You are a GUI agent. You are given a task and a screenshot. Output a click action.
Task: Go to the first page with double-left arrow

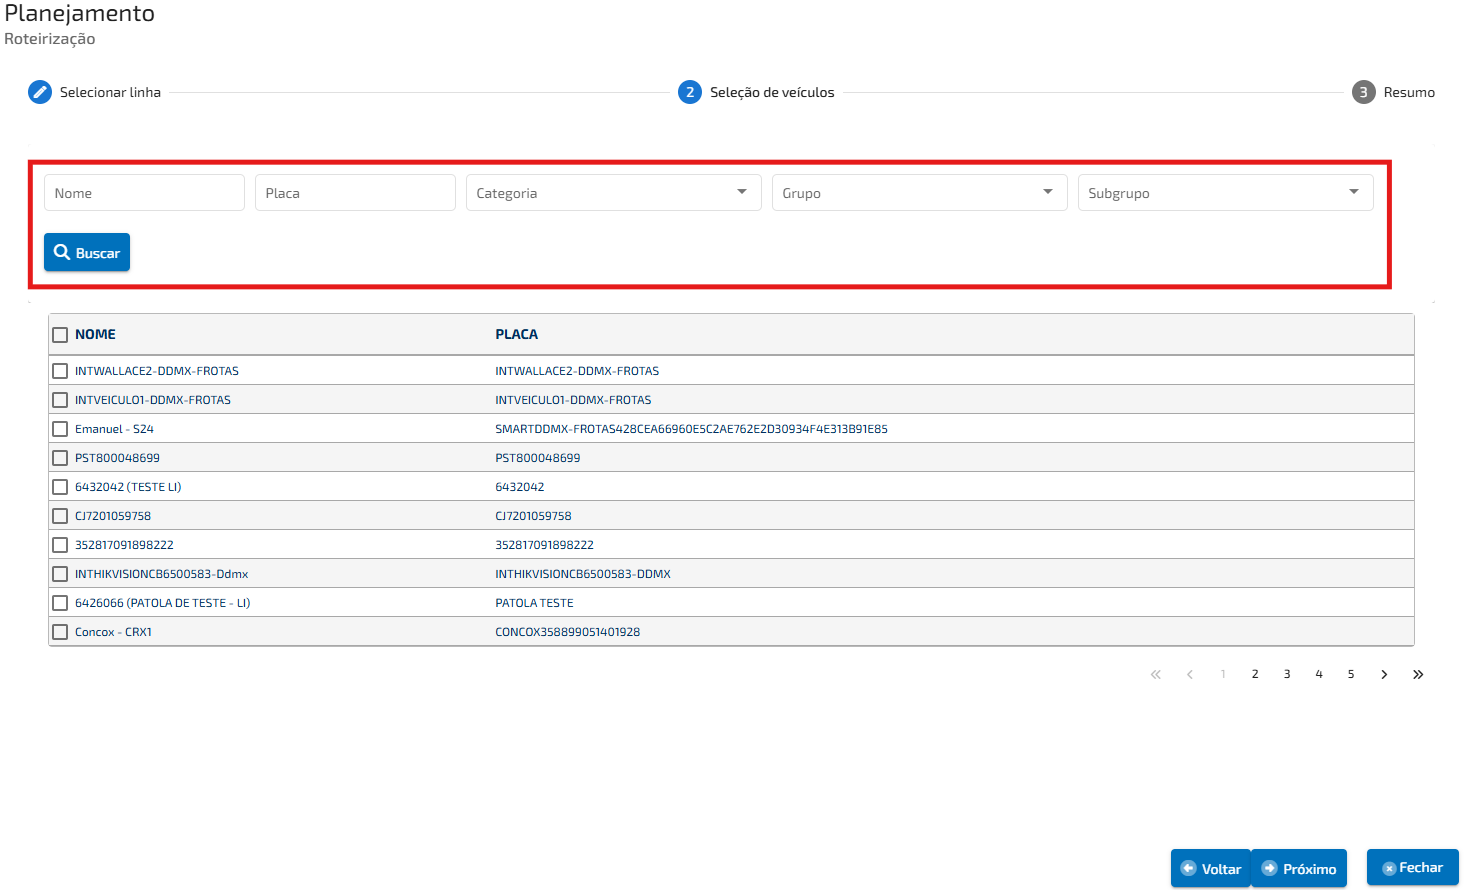(1156, 674)
